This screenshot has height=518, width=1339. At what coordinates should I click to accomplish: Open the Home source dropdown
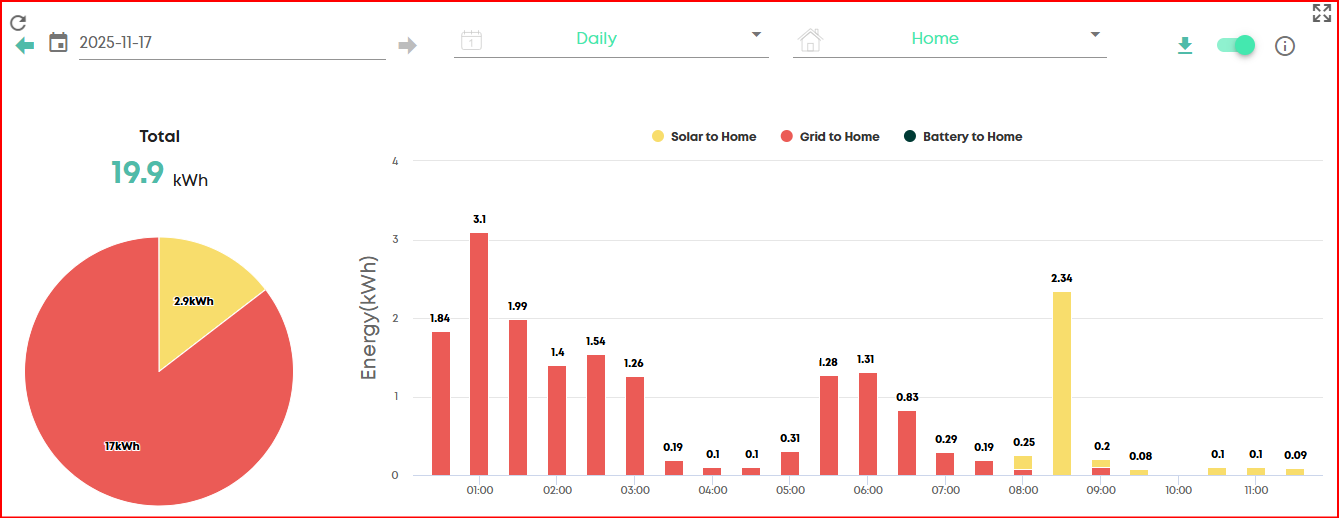click(x=950, y=39)
